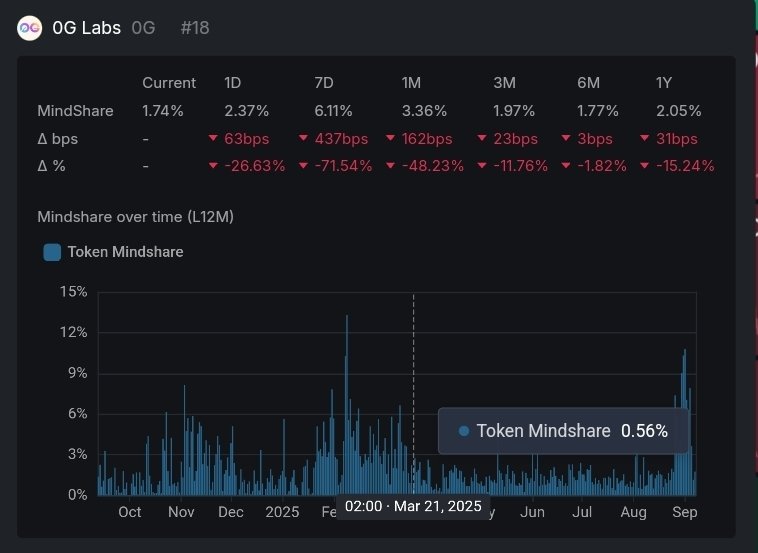Click the 162bps change value

(x=427, y=139)
